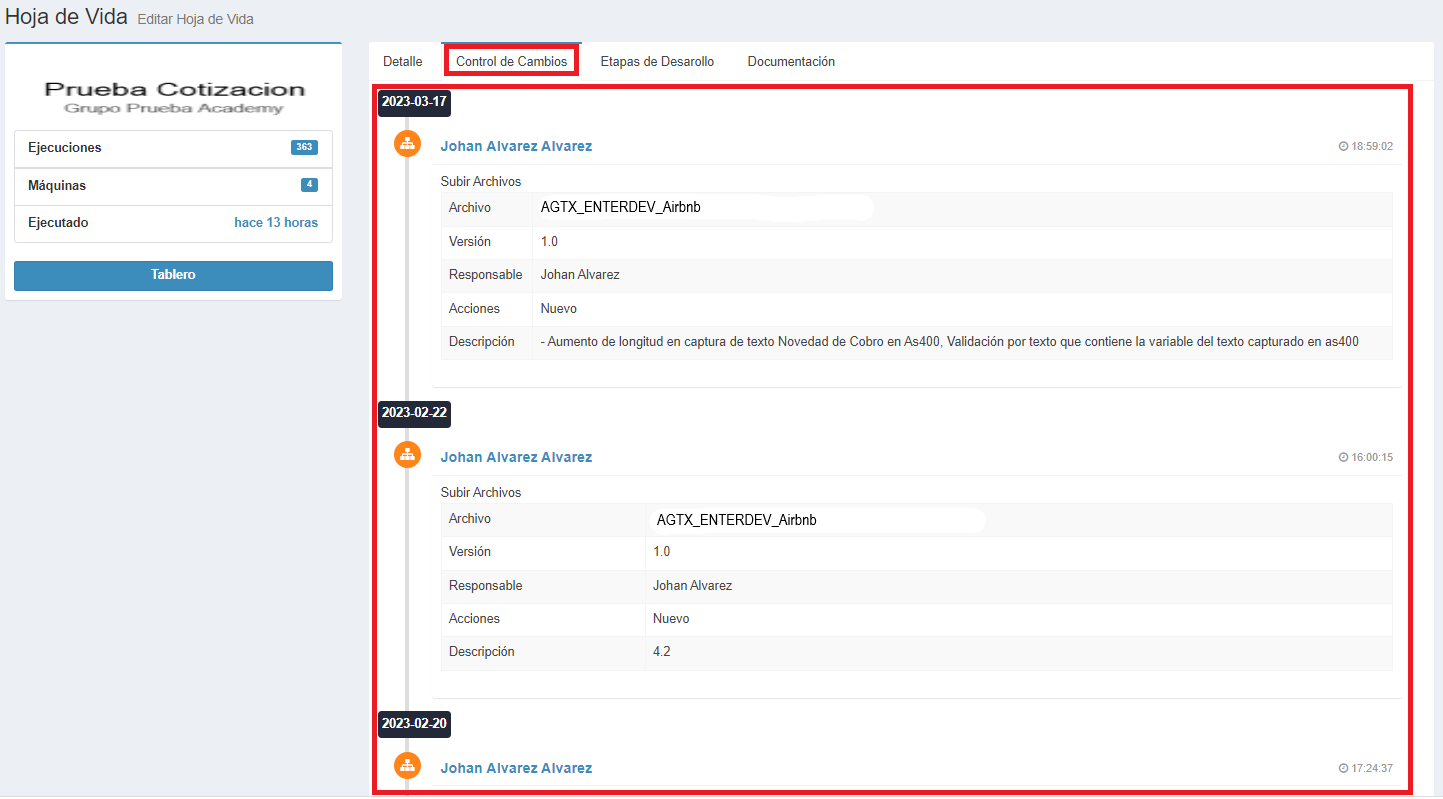Viewport: 1443px width, 799px height.
Task: Click the clock icon beside 16:00:15
Action: [1343, 457]
